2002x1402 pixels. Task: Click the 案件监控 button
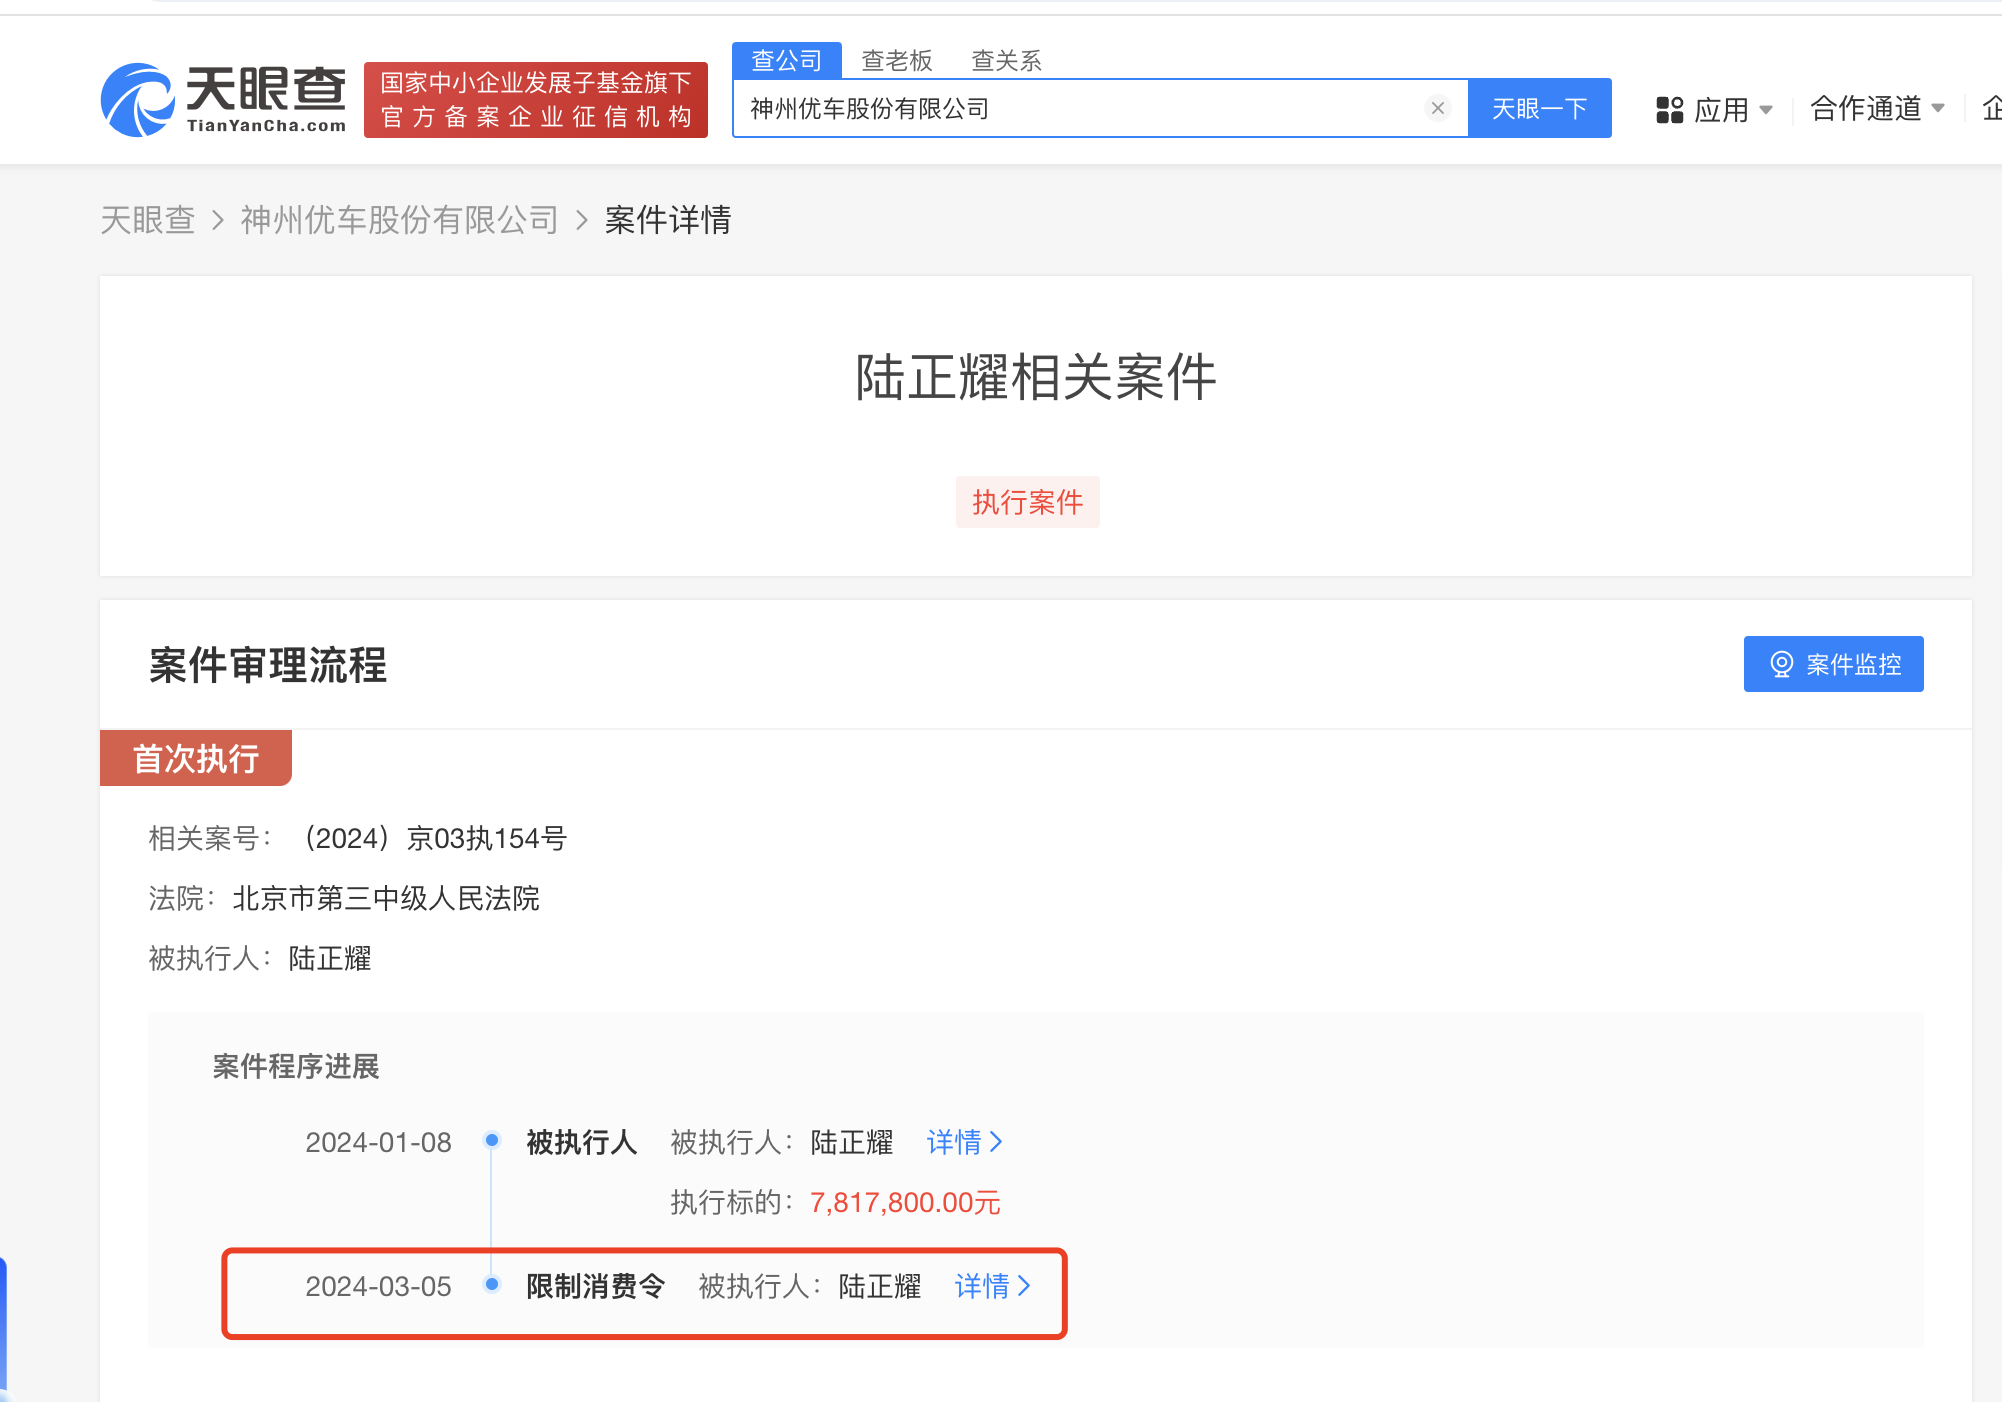coord(1834,664)
